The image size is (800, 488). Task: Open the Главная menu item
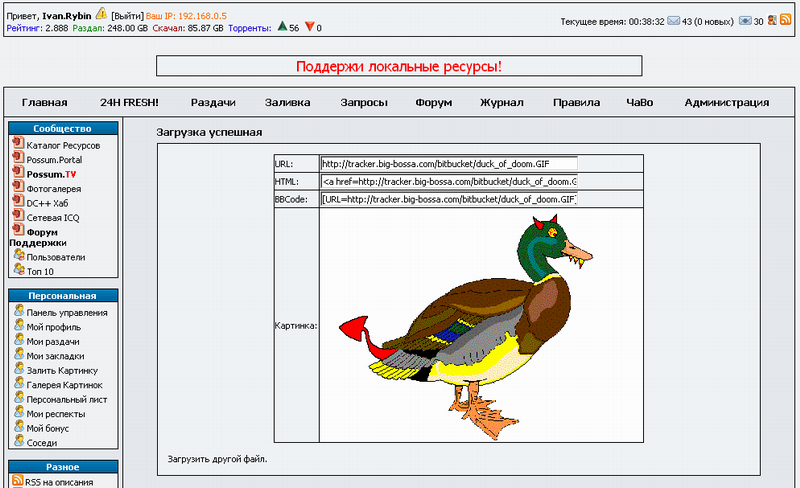[44, 103]
